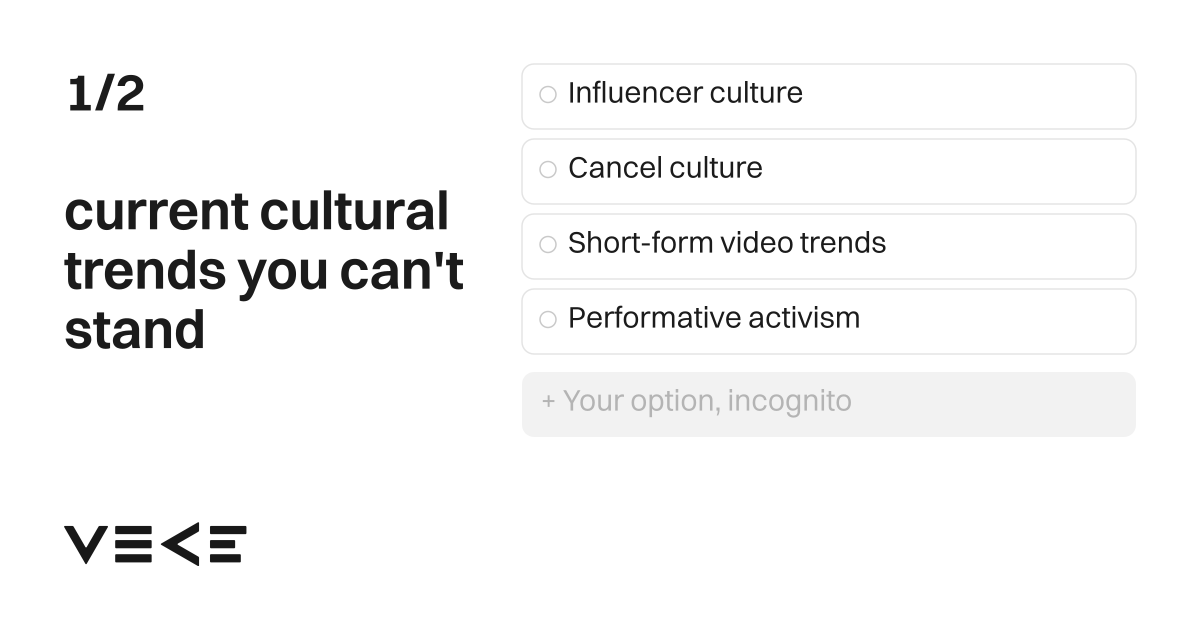Click the "Short-form video trends" label text
This screenshot has height=630, width=1200.
point(727,243)
